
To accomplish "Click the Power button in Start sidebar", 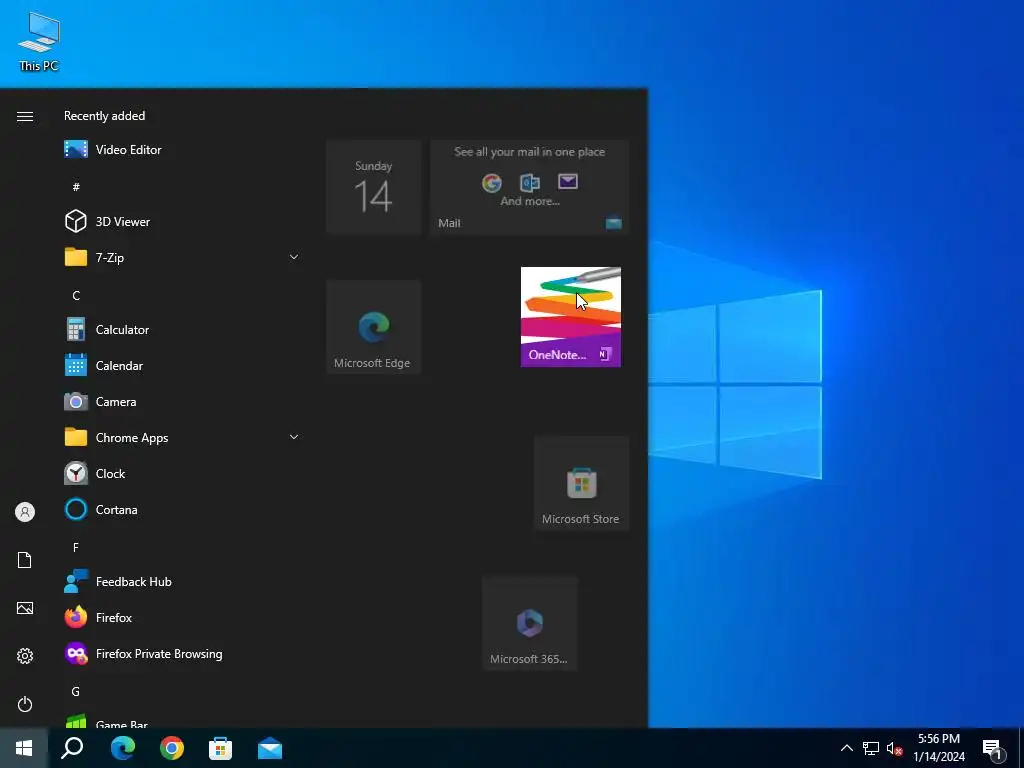I will point(25,704).
